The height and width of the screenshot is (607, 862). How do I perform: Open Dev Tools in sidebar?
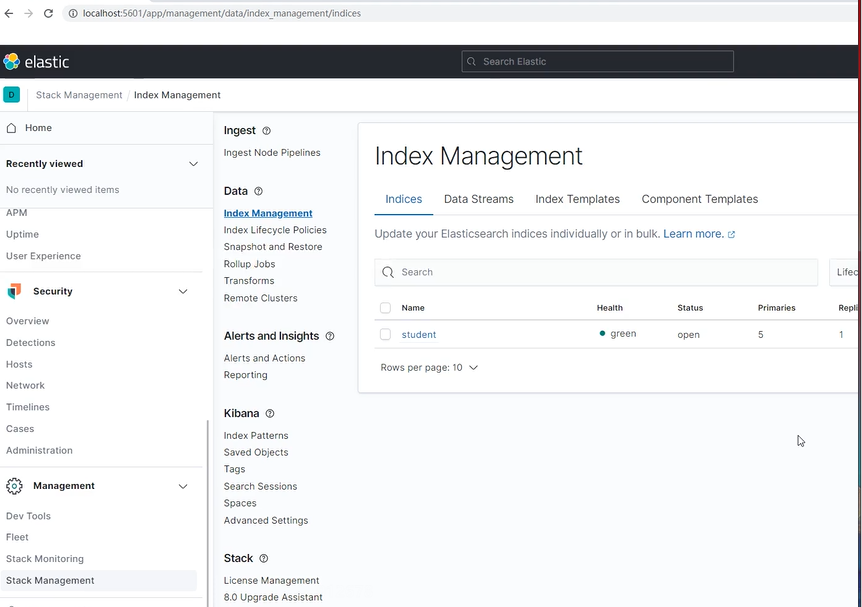pos(28,516)
